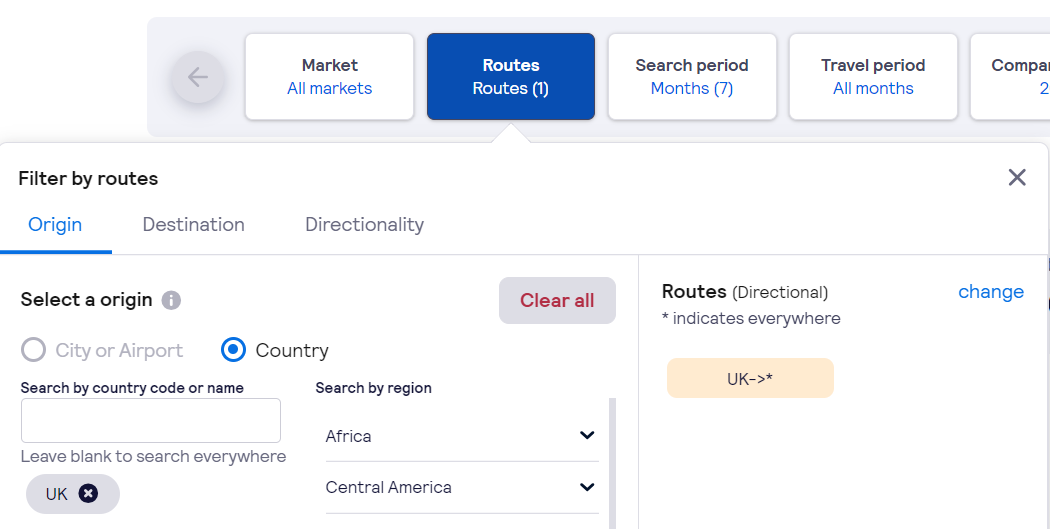Expand the Central America region chevron
Screen dimensions: 1050x529
(x=587, y=487)
